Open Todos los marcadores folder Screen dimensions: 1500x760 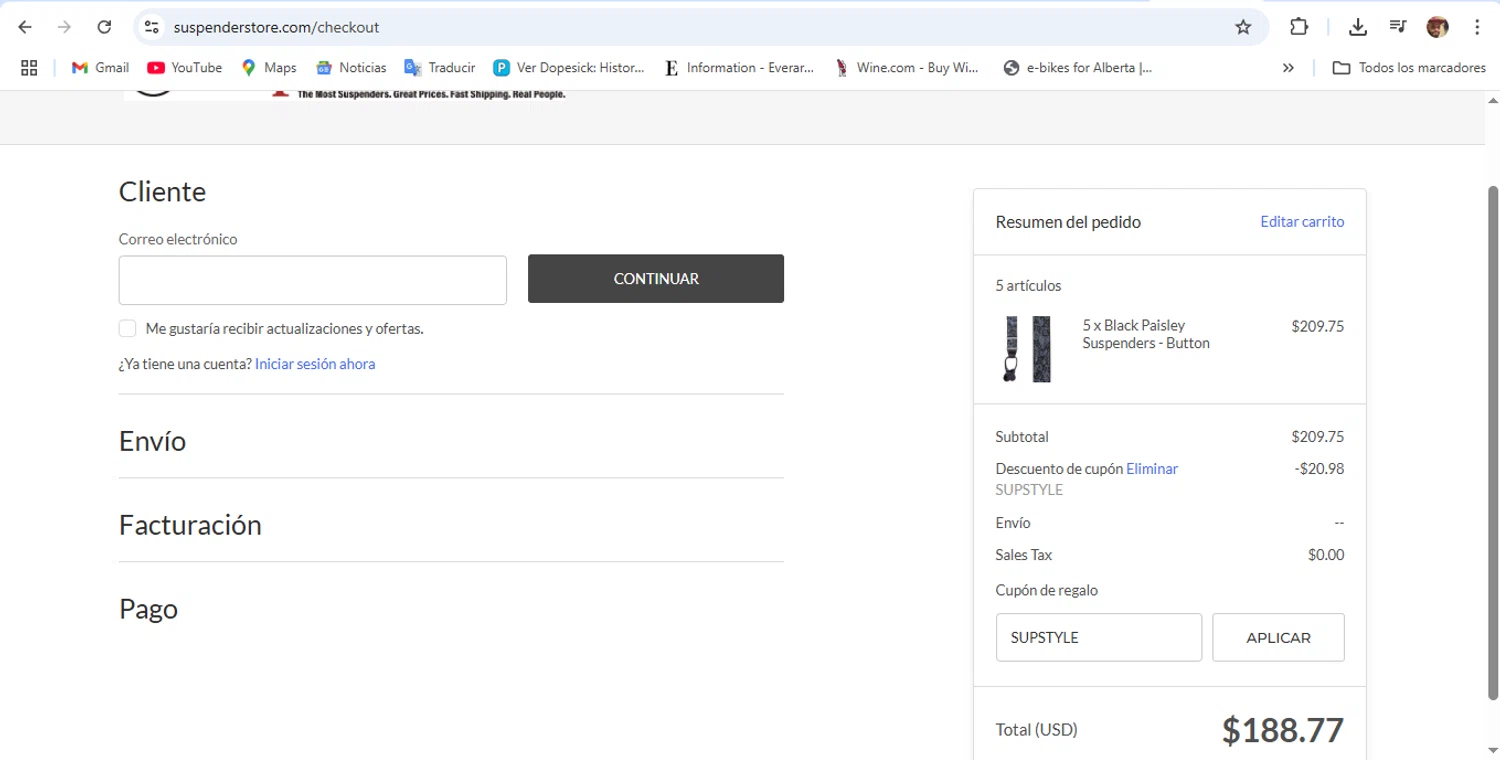pos(1409,68)
